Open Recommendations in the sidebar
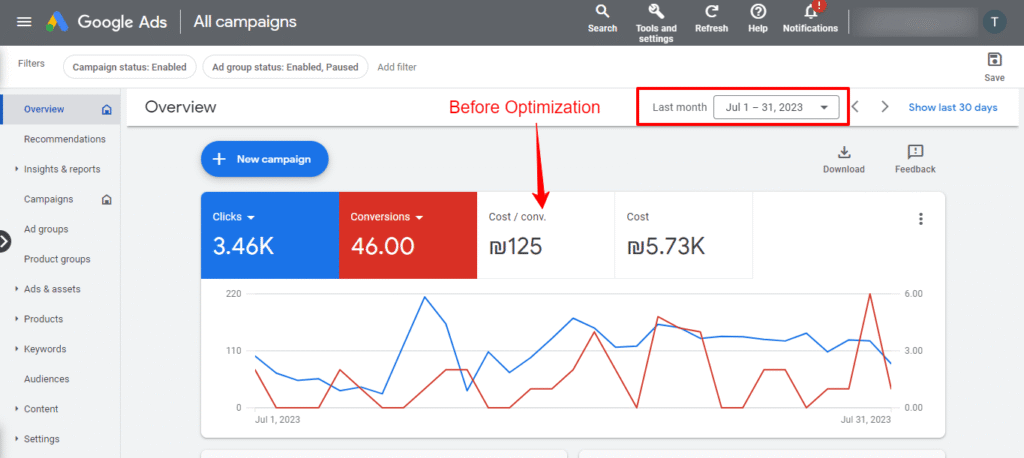1024x458 pixels. click(x=64, y=139)
